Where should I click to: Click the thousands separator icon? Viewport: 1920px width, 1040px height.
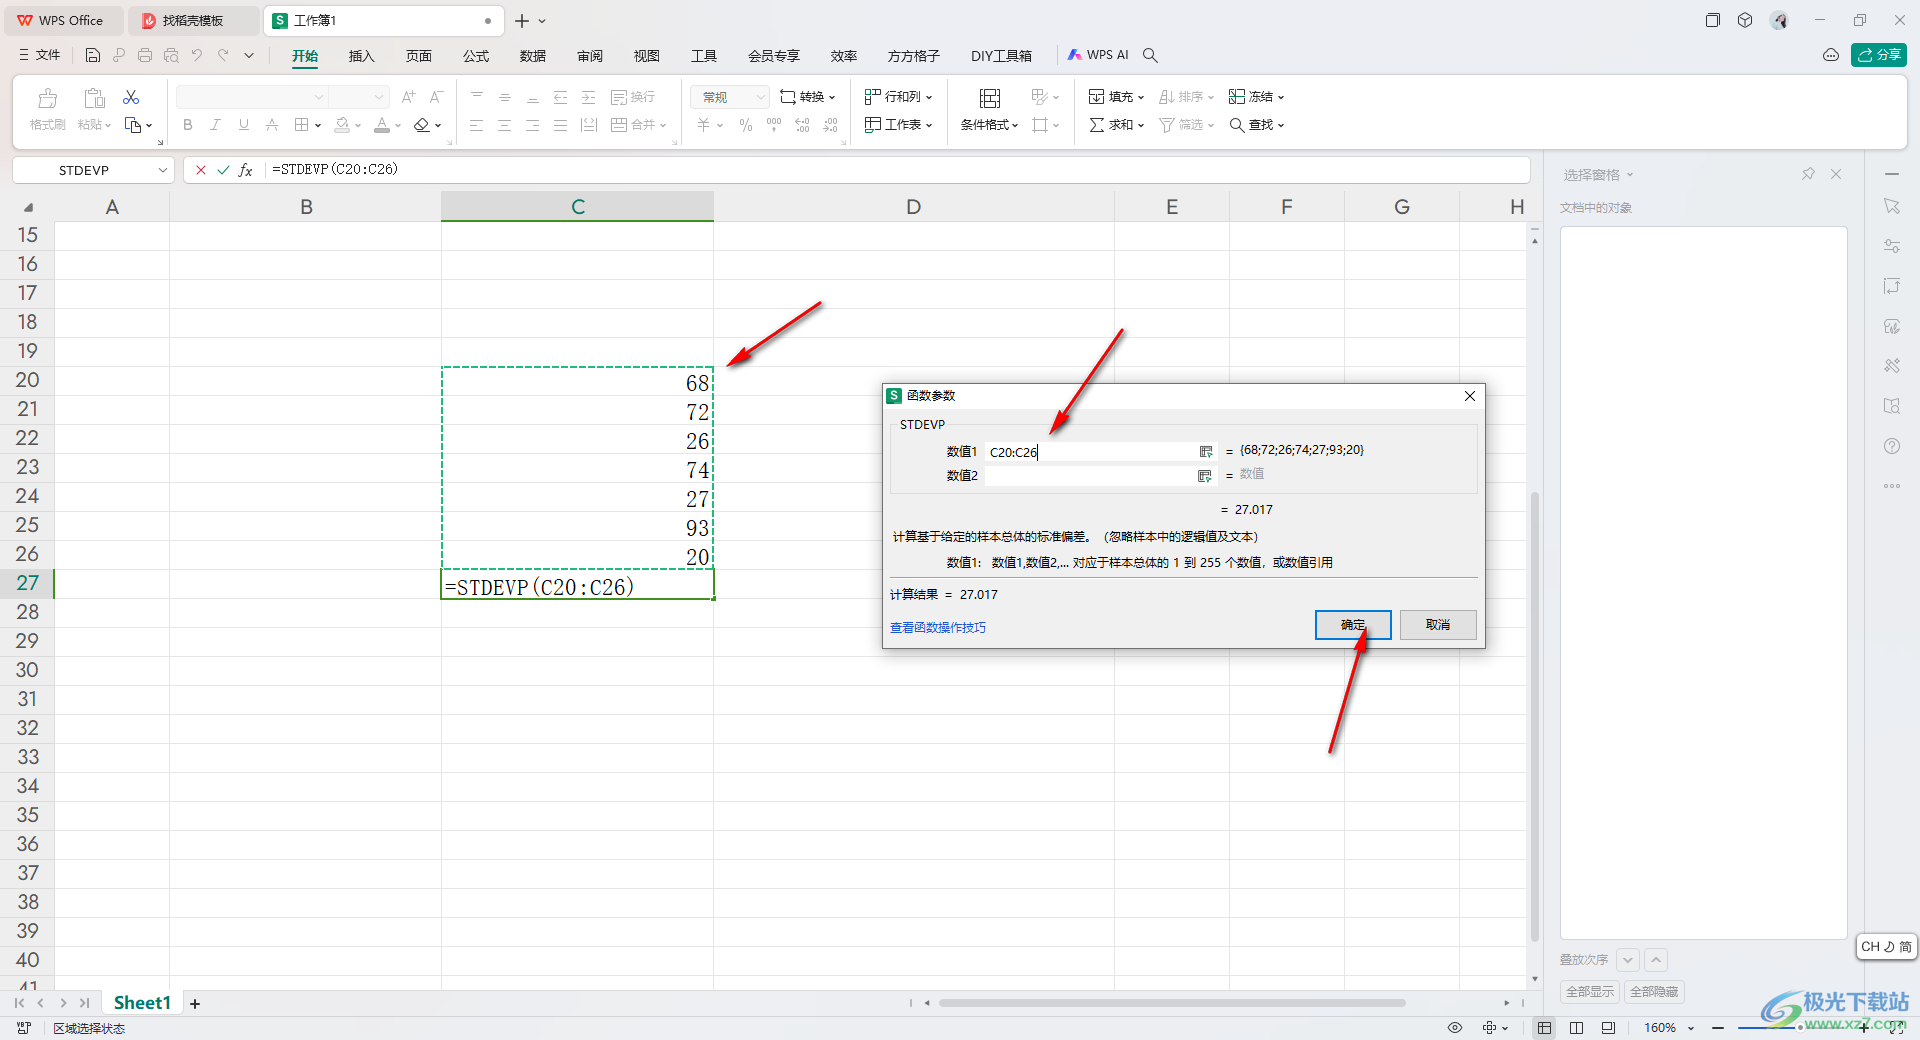click(x=774, y=125)
